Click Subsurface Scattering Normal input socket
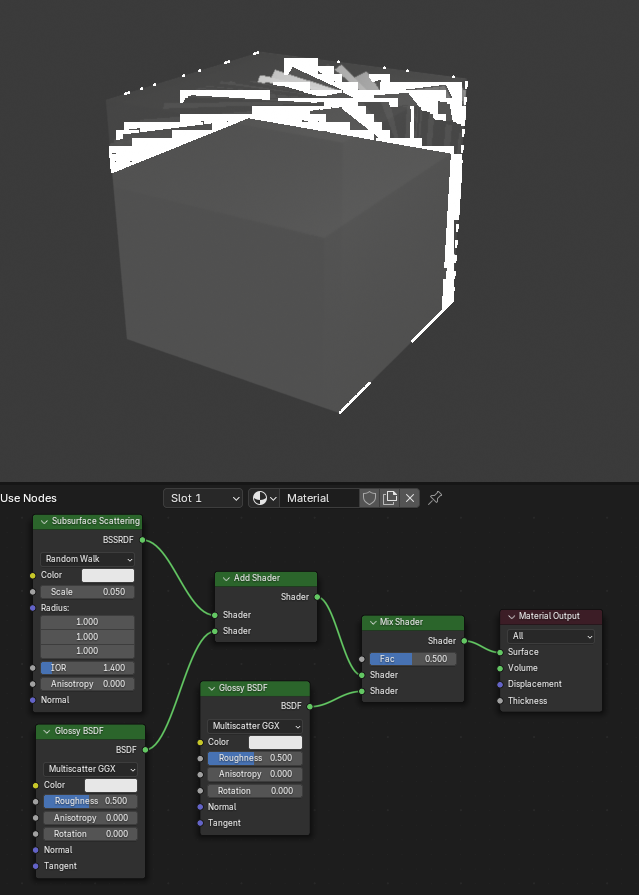Image resolution: width=639 pixels, height=895 pixels. 33,700
